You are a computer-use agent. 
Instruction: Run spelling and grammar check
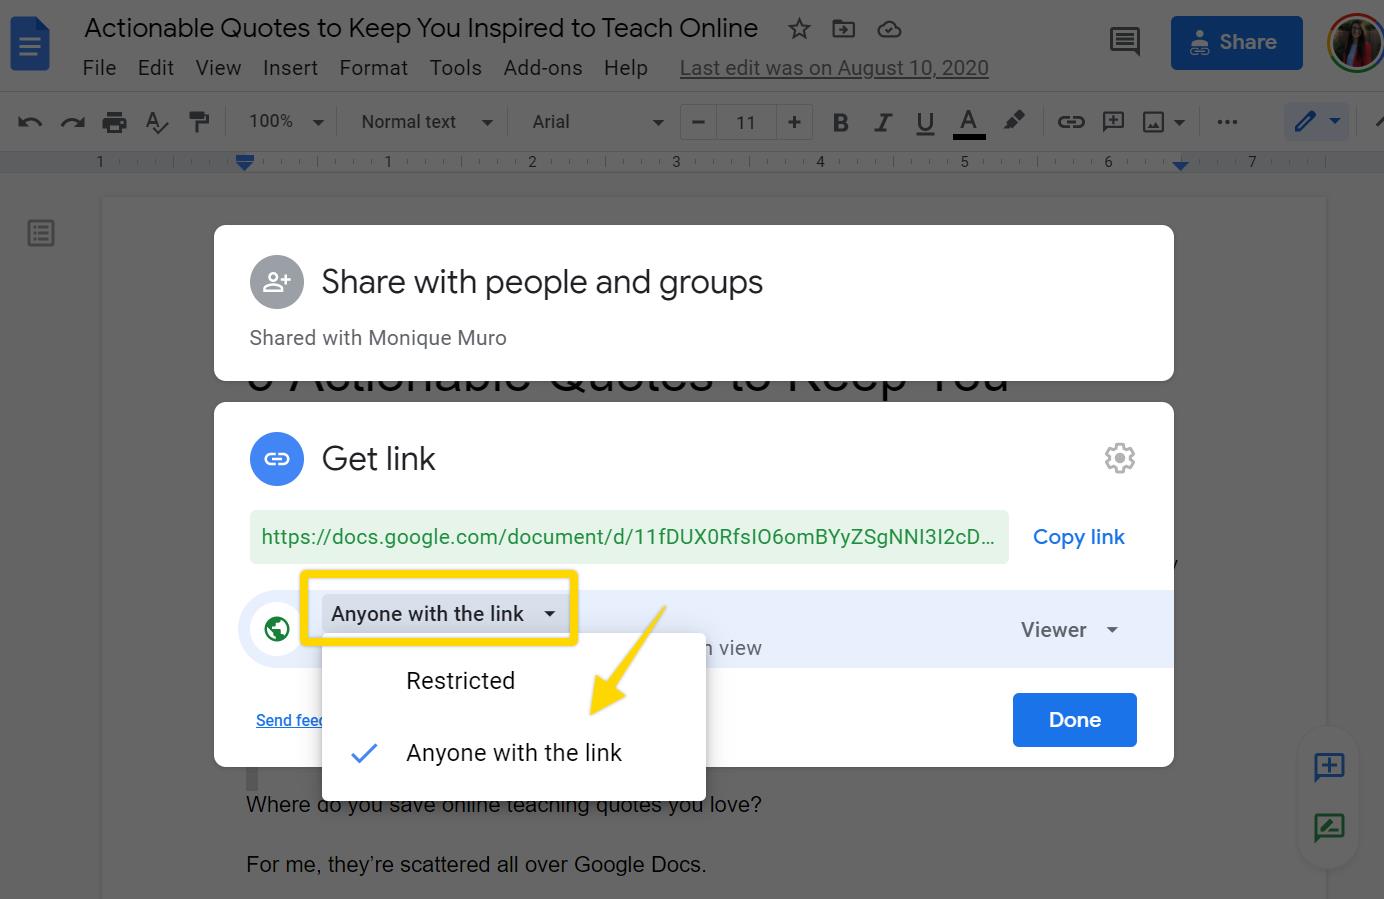tap(157, 122)
